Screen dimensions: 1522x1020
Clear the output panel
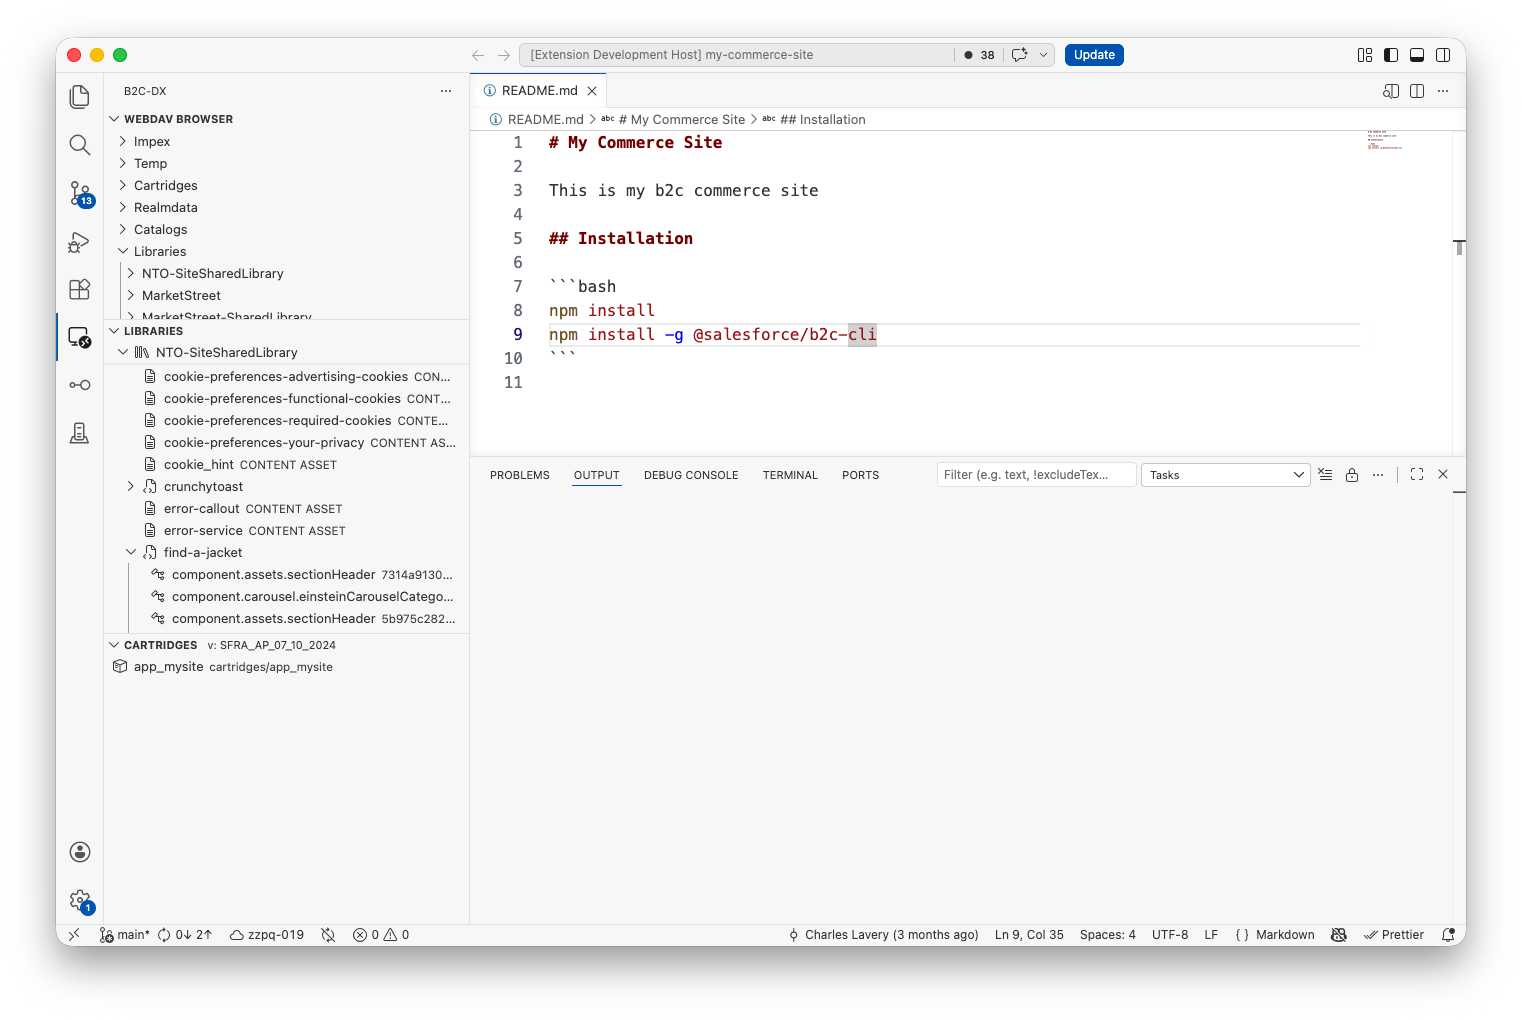point(1325,475)
